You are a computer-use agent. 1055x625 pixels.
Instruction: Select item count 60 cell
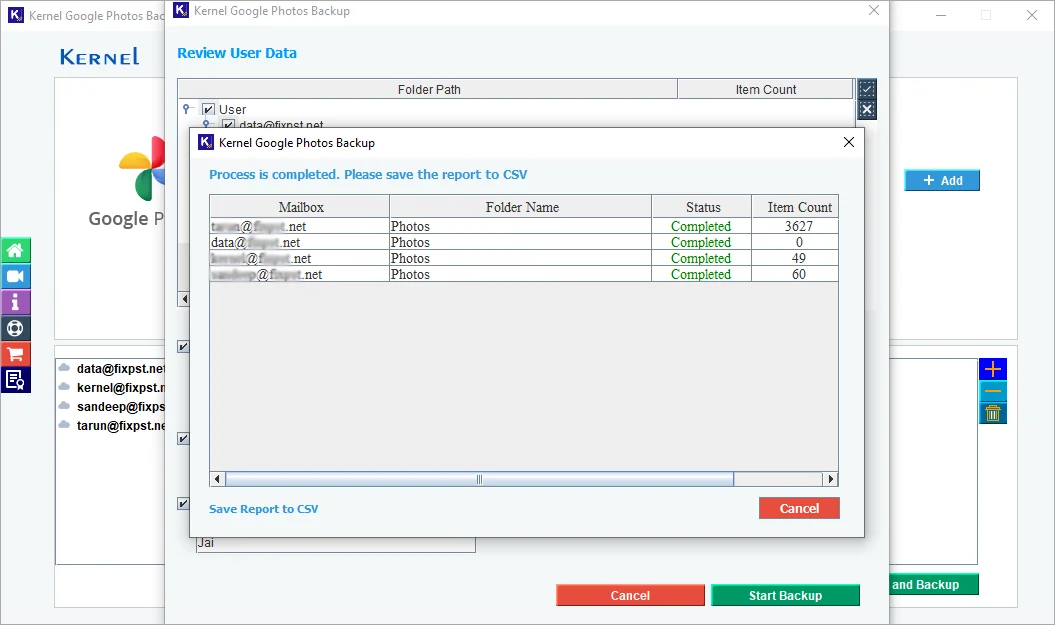point(795,274)
